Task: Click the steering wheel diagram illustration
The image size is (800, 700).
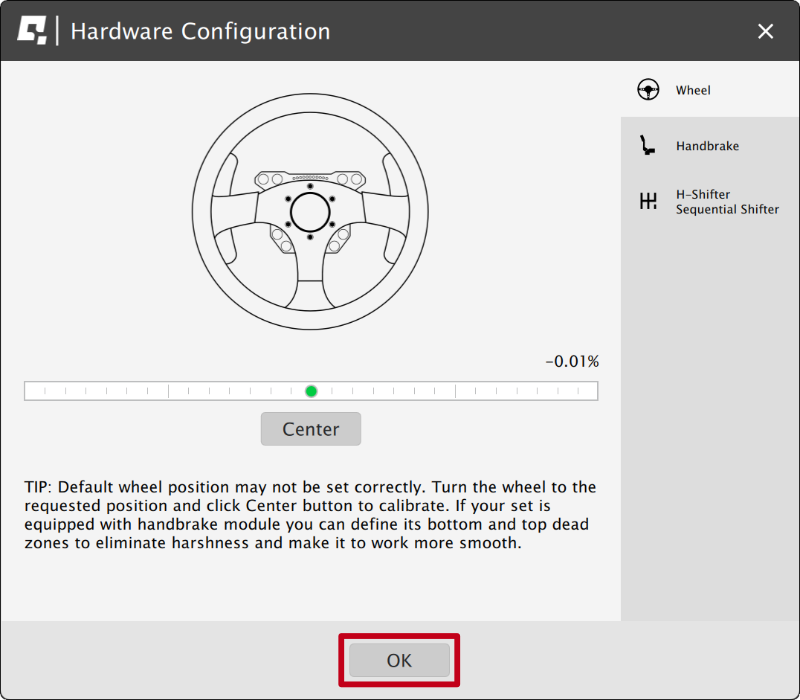Action: point(310,210)
